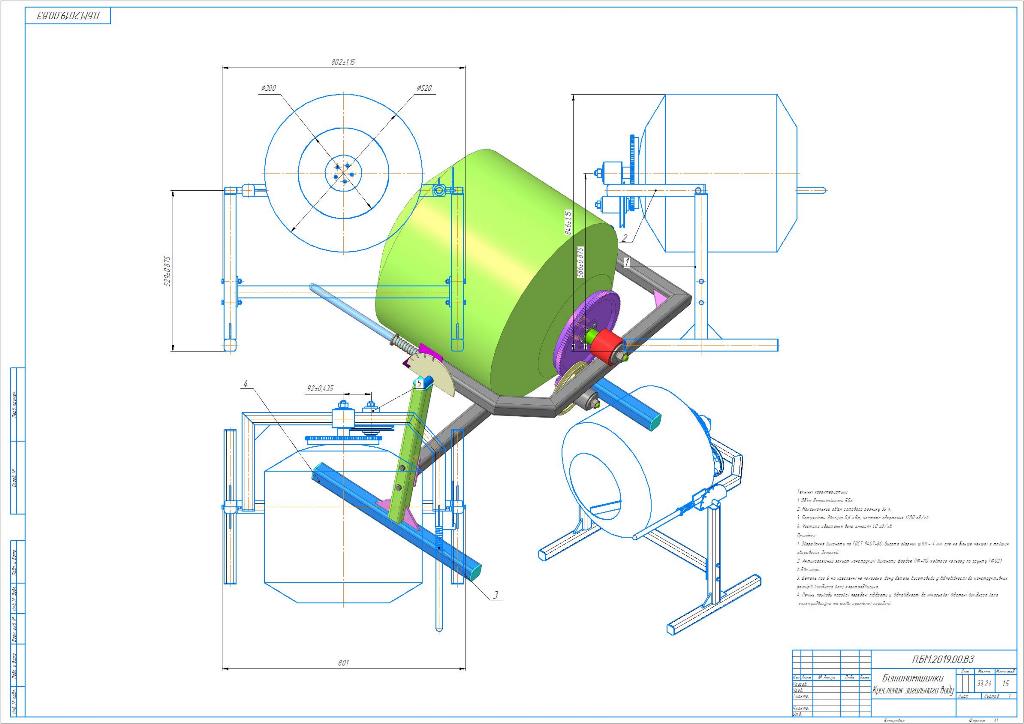
Task: Select the 802±1.15 width dimension text
Action: pyautogui.click(x=343, y=62)
